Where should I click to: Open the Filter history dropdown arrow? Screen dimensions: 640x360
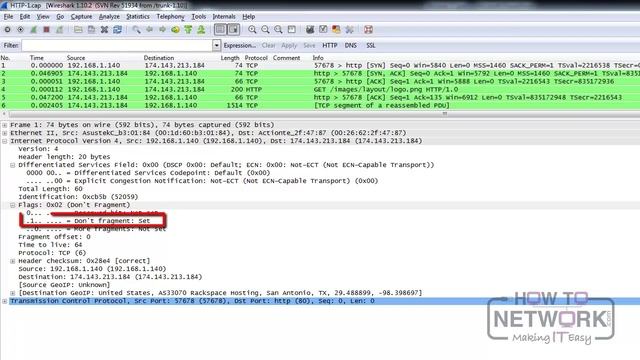coord(216,46)
